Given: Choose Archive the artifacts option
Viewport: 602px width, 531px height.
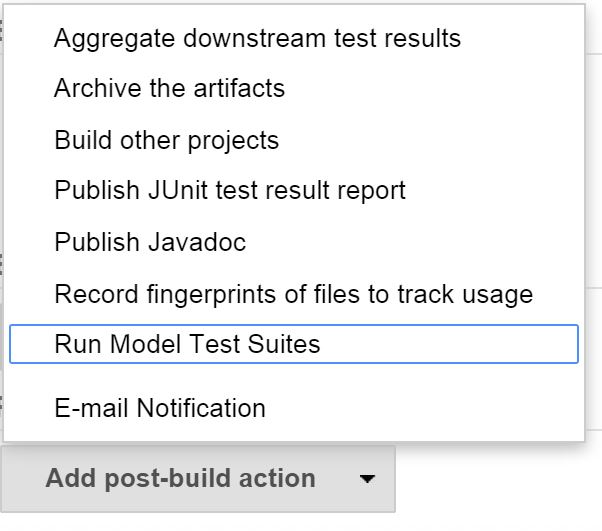Looking at the screenshot, I should (x=169, y=88).
